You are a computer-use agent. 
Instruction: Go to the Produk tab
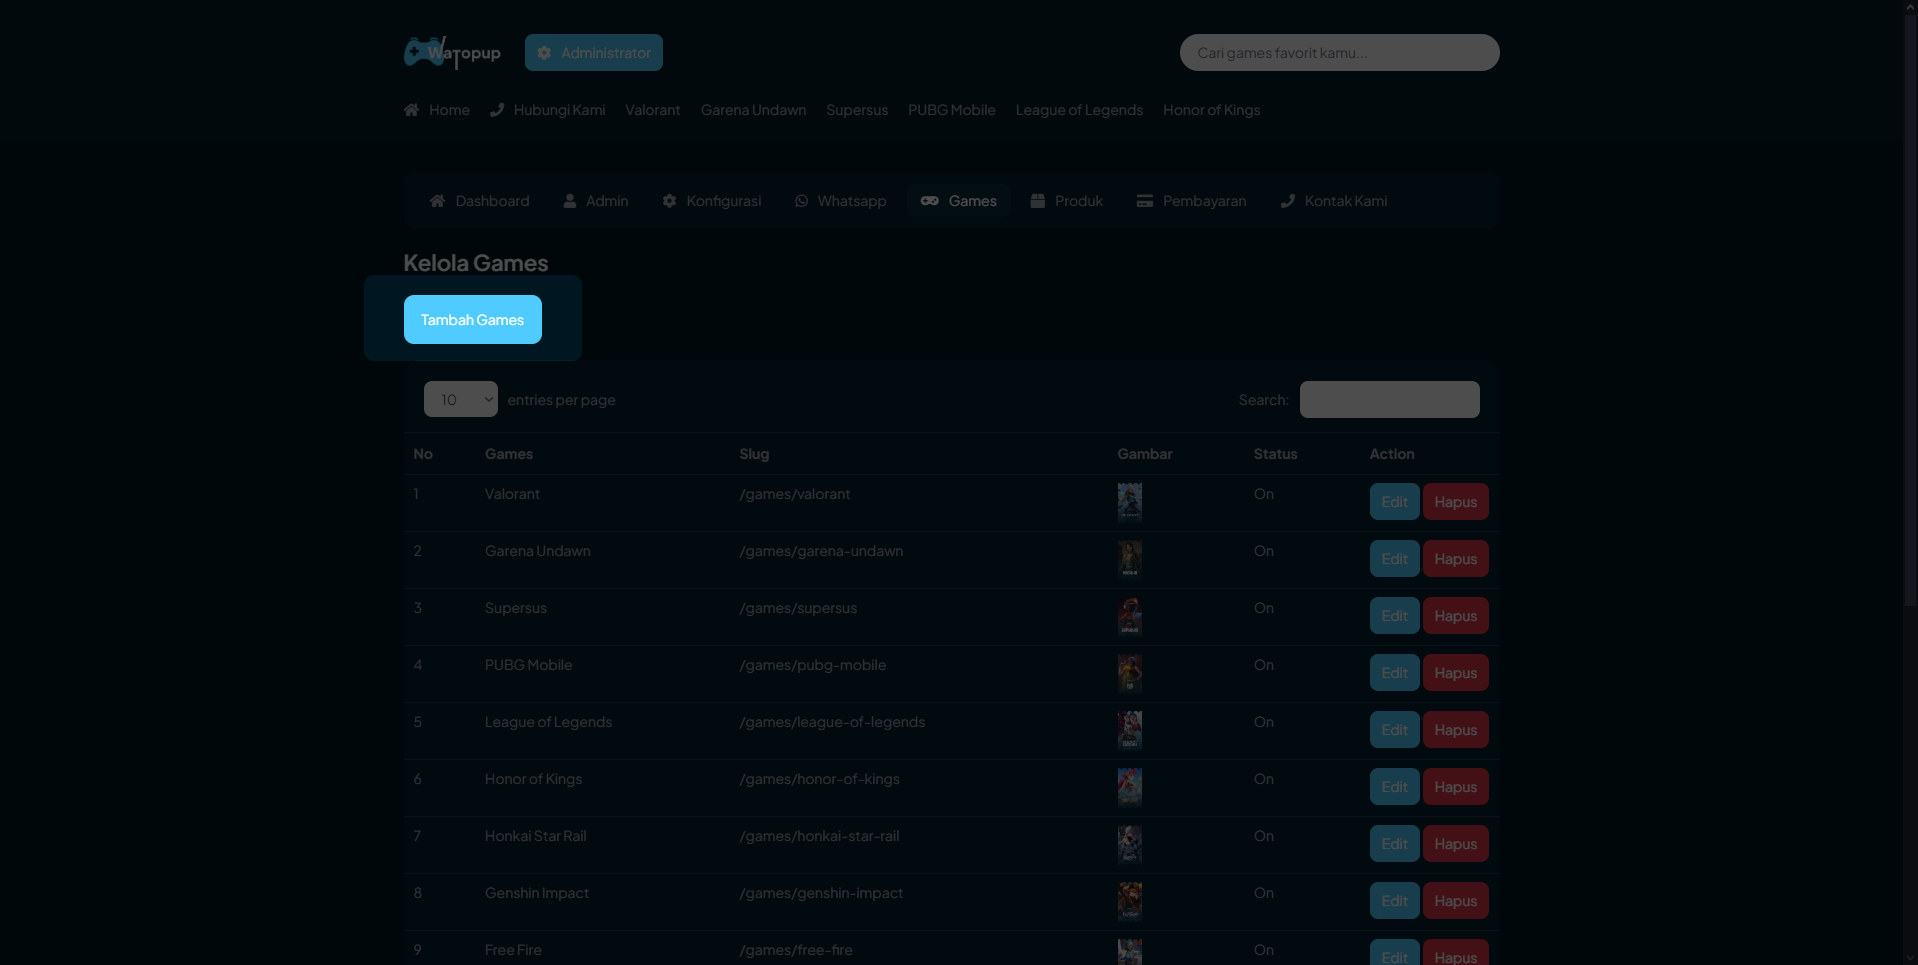(x=1067, y=201)
